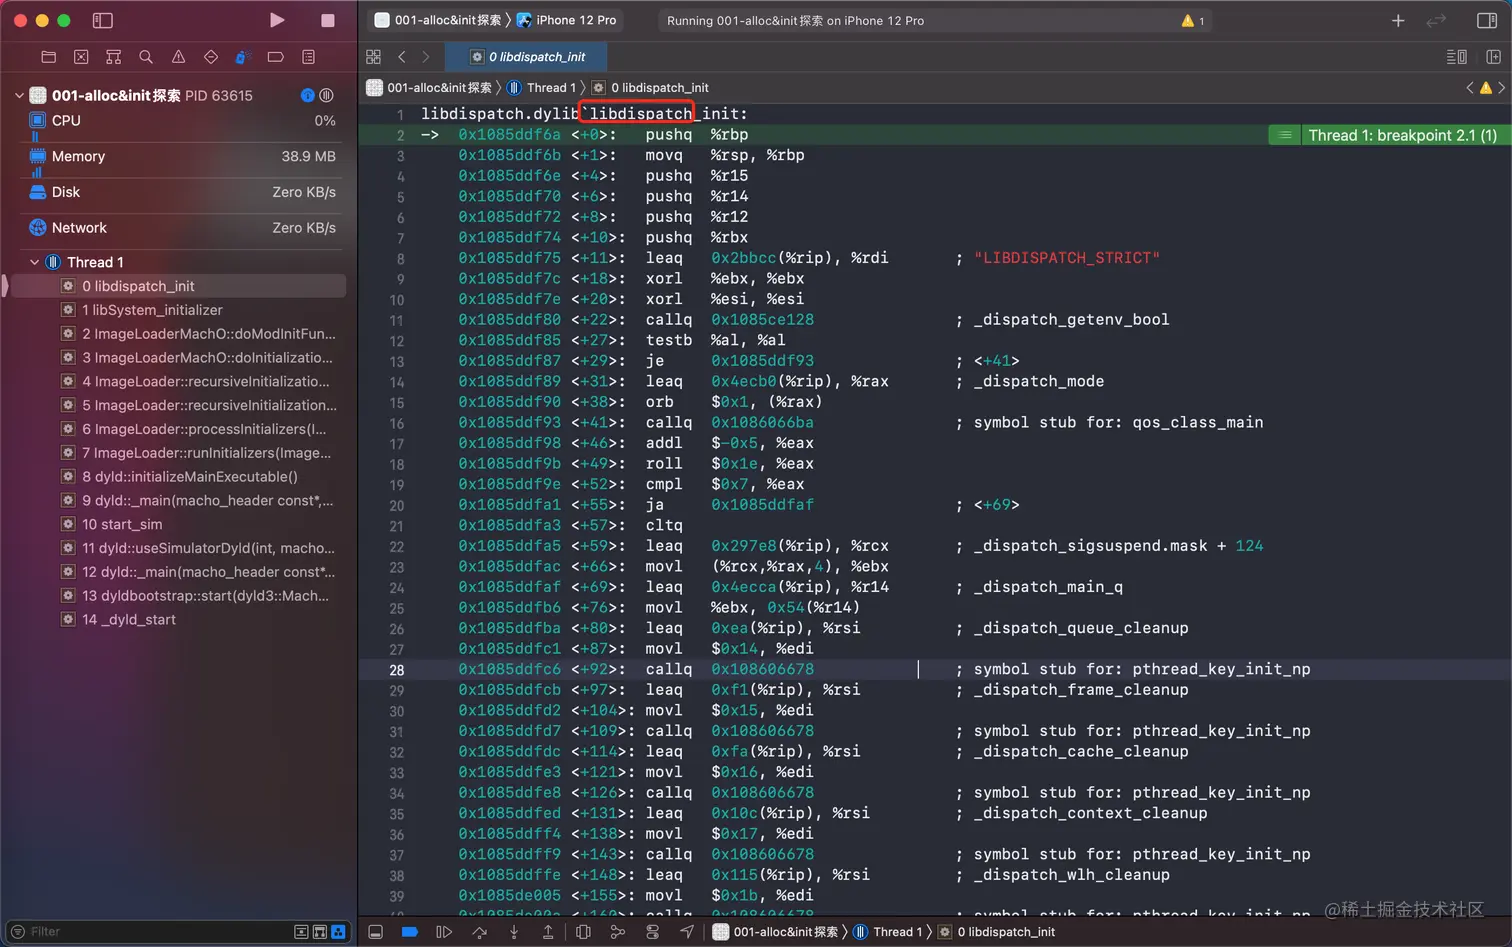
Task: Deactivate breakpoints with the blue toggle
Action: [x=409, y=932]
